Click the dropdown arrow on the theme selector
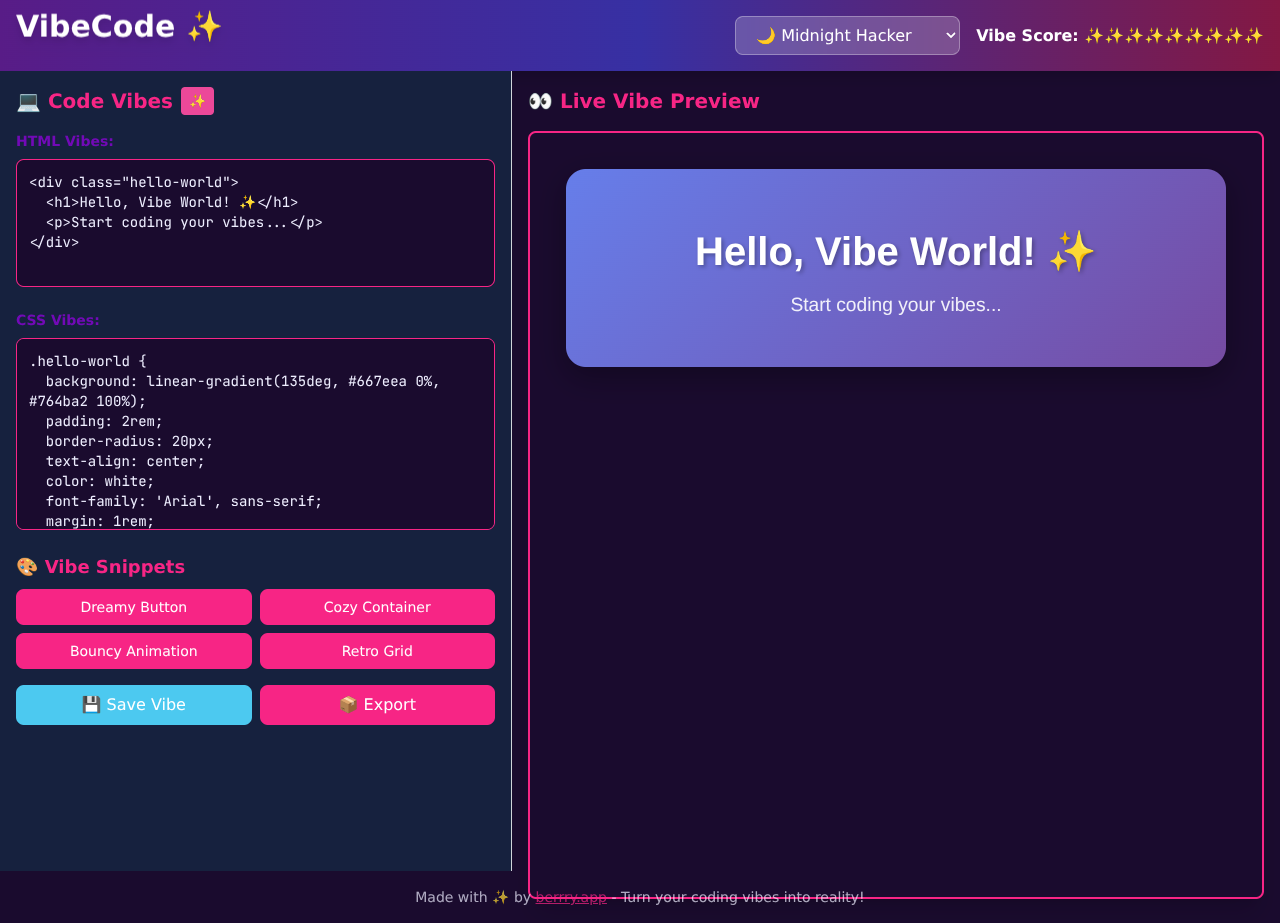This screenshot has width=1280, height=923. click(x=948, y=35)
